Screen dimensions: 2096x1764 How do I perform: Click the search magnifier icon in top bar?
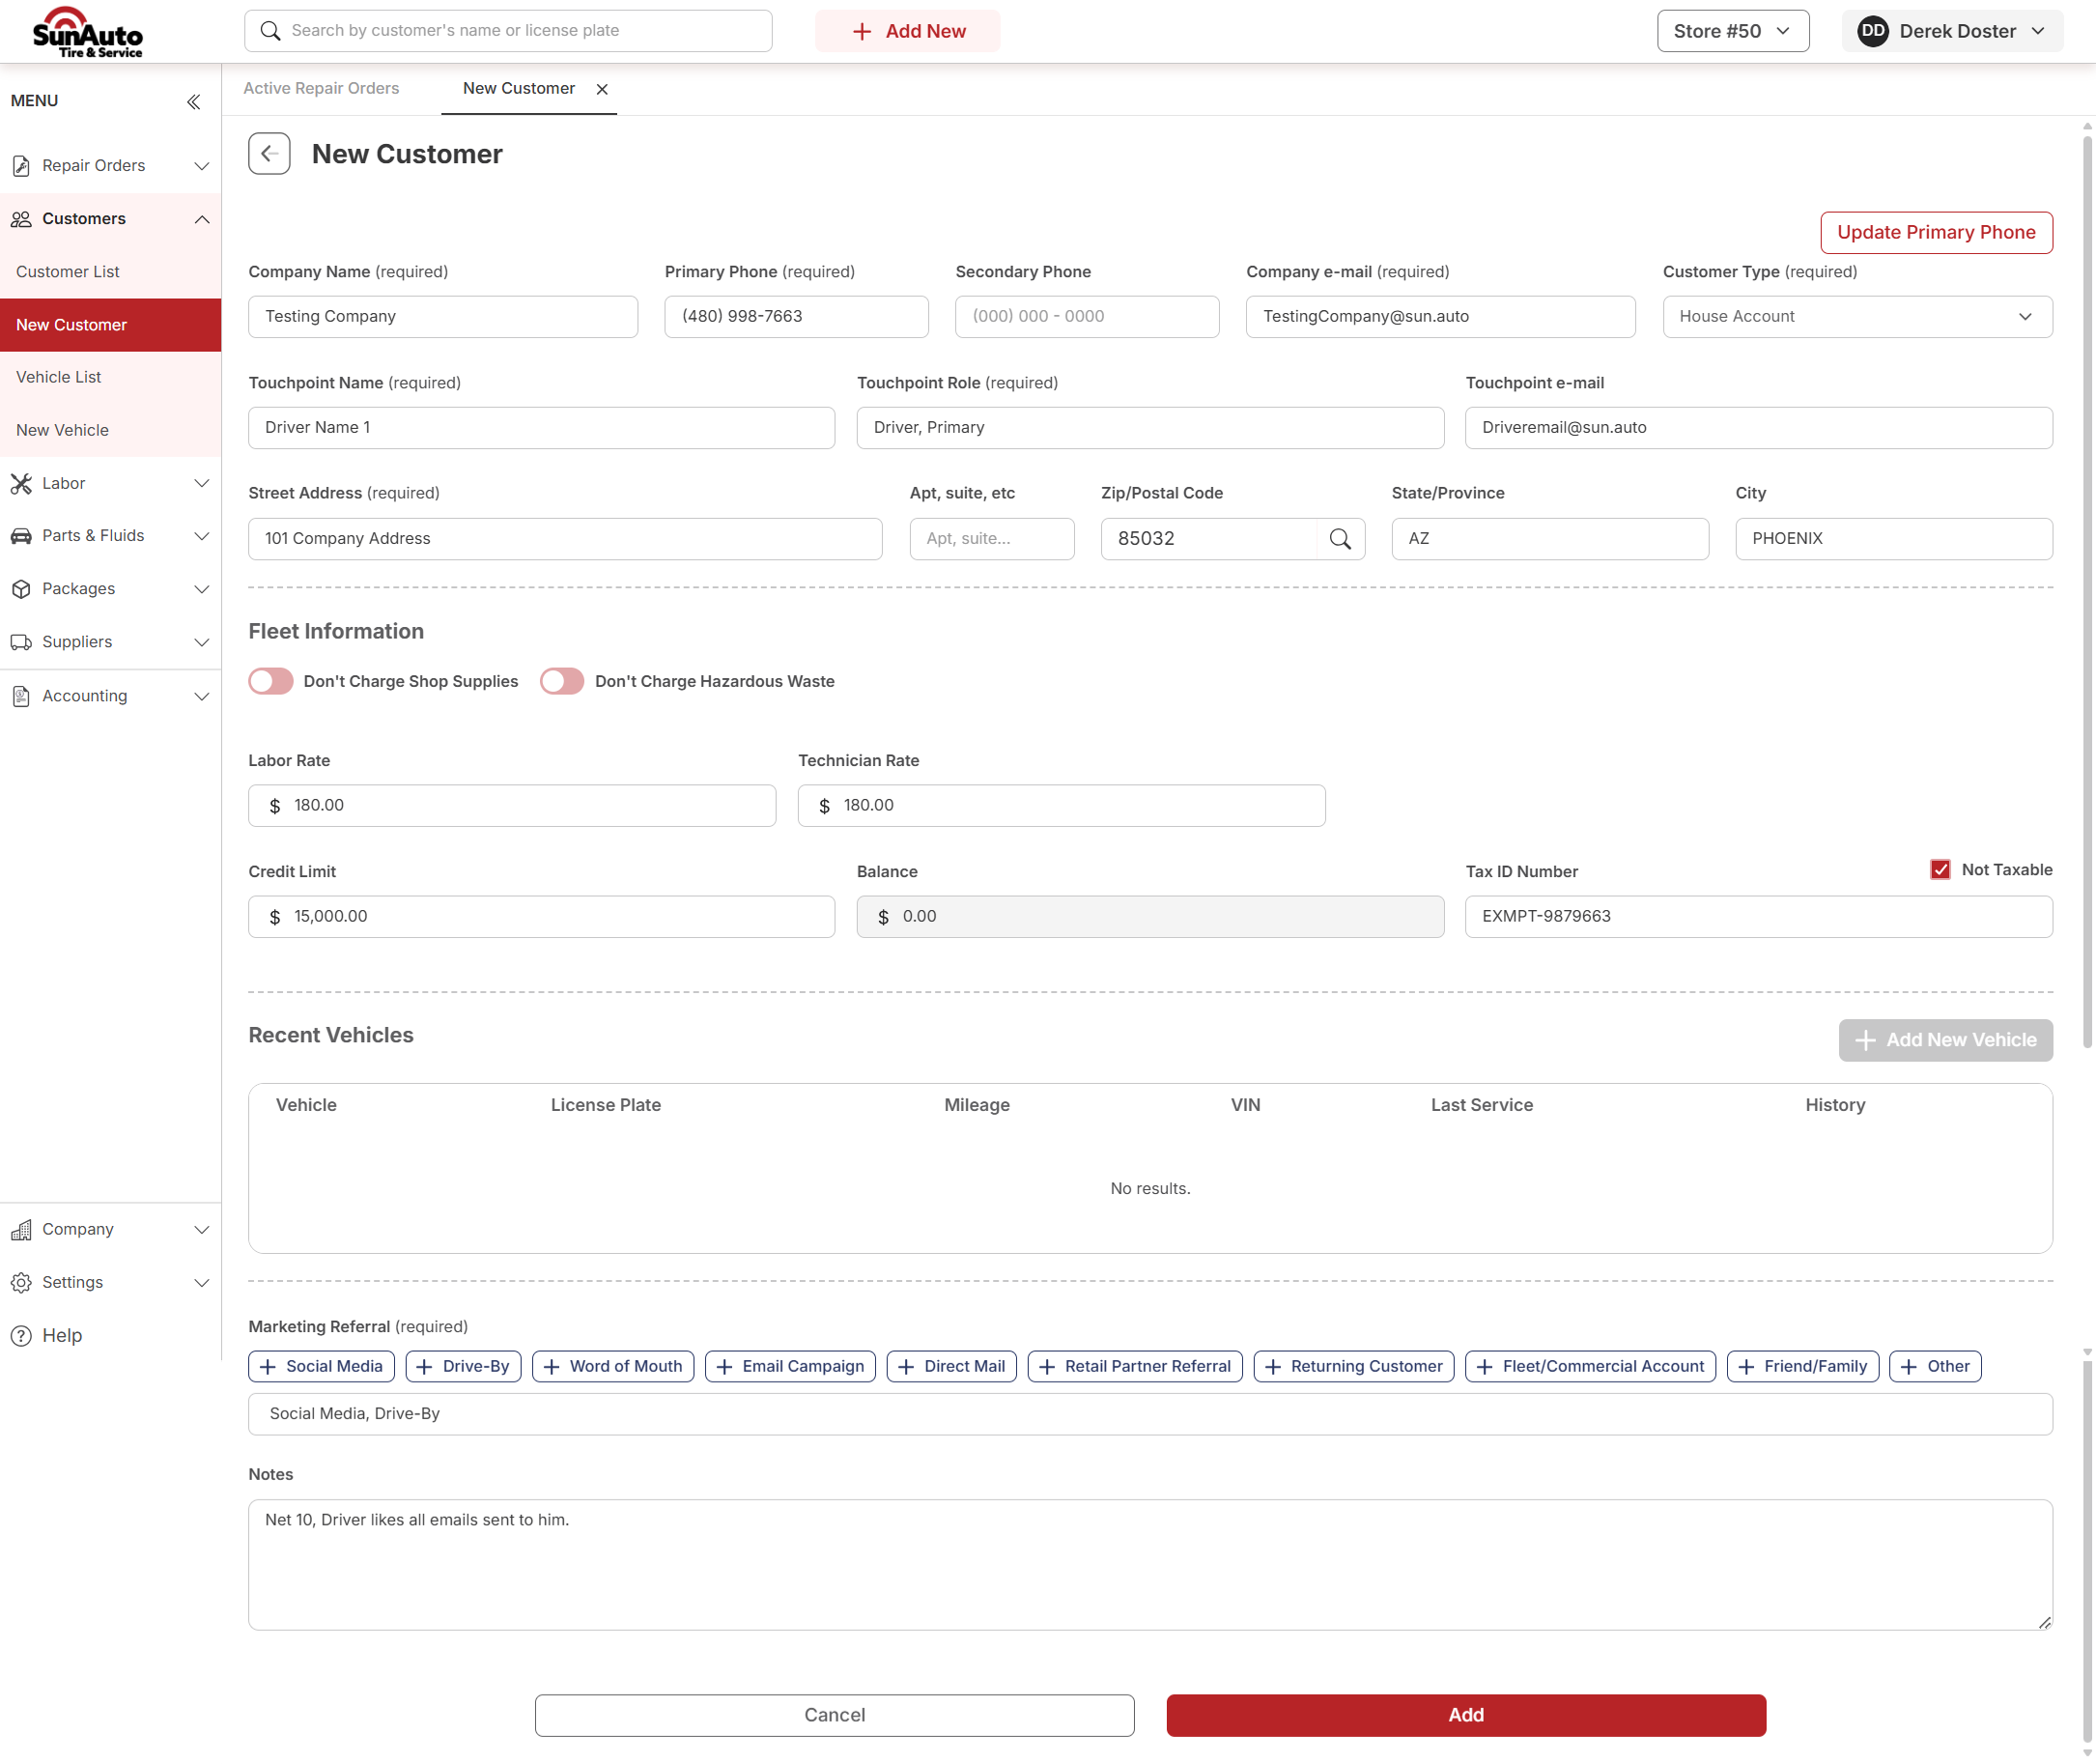click(x=270, y=31)
